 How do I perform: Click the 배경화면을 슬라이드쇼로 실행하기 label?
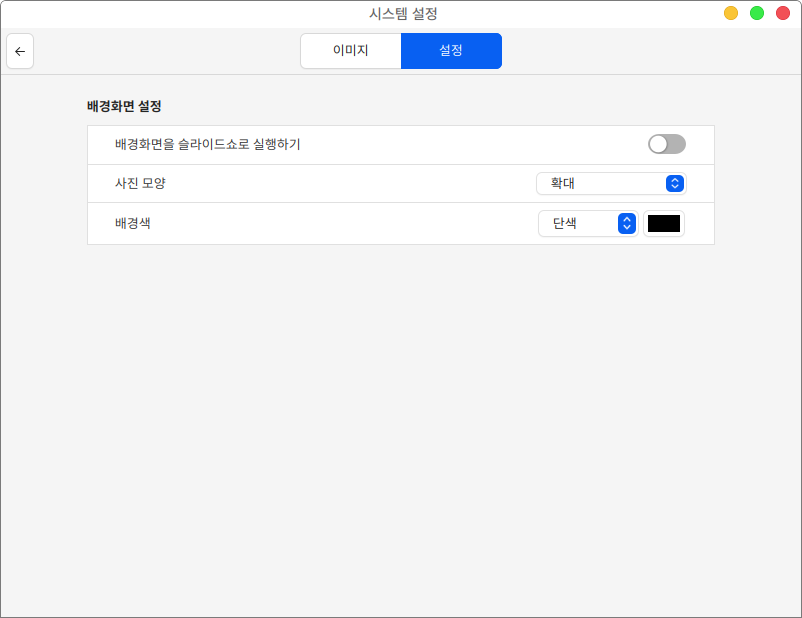[208, 144]
